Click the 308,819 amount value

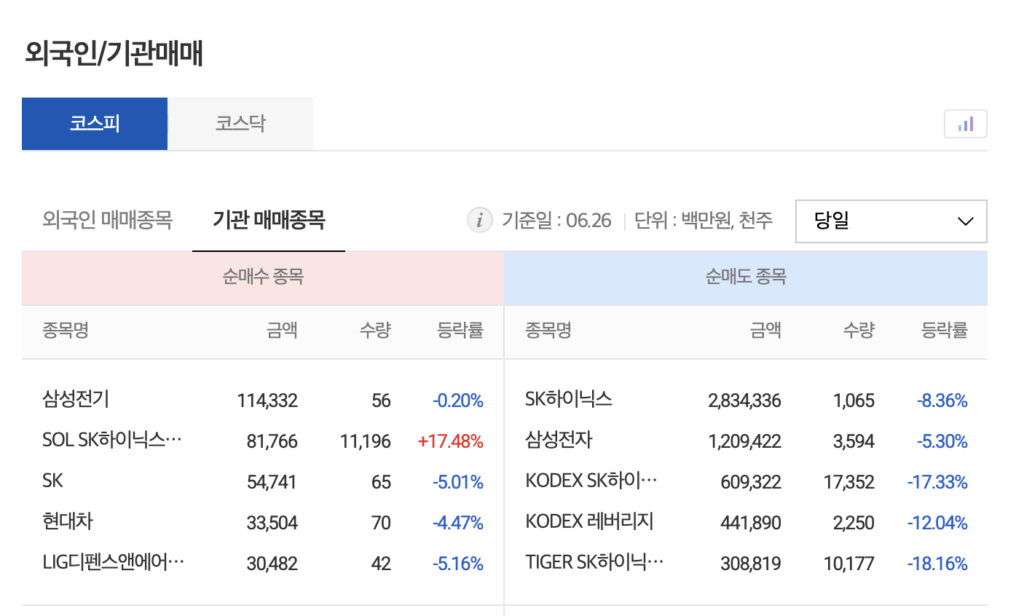coord(750,564)
